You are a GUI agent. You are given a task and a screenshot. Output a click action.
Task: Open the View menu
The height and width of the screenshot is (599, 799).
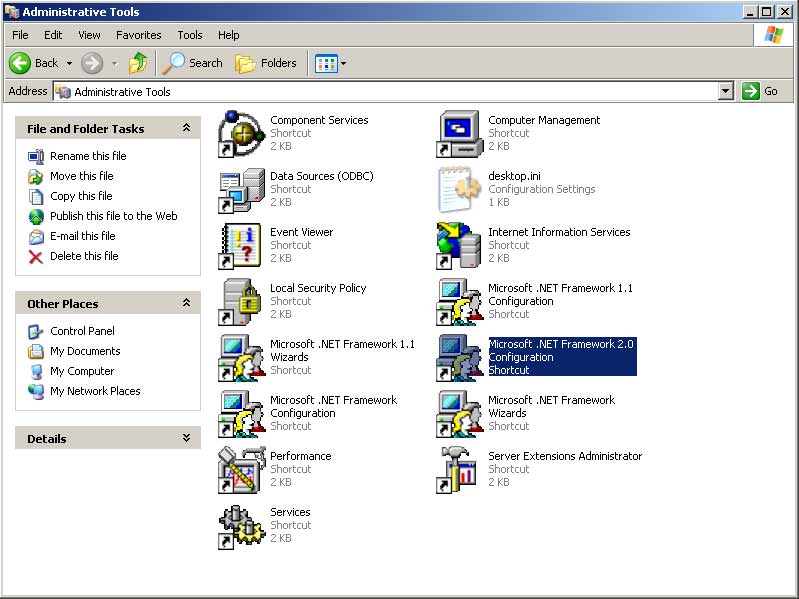point(89,35)
